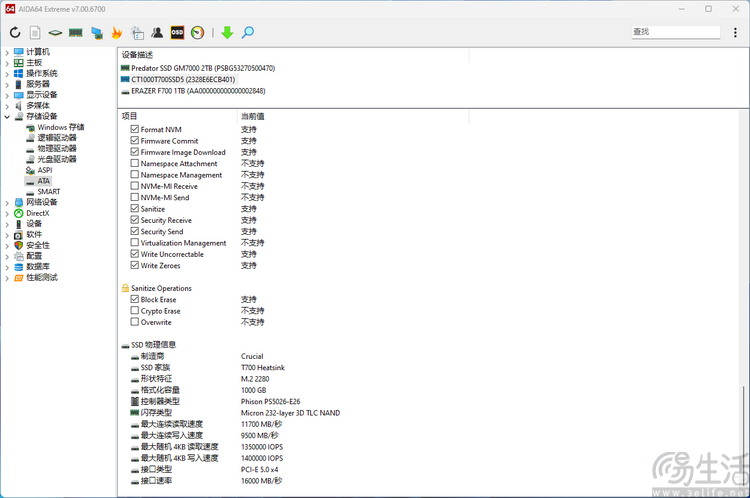
Task: Toggle the Block Erase checkbox
Action: click(x=135, y=299)
